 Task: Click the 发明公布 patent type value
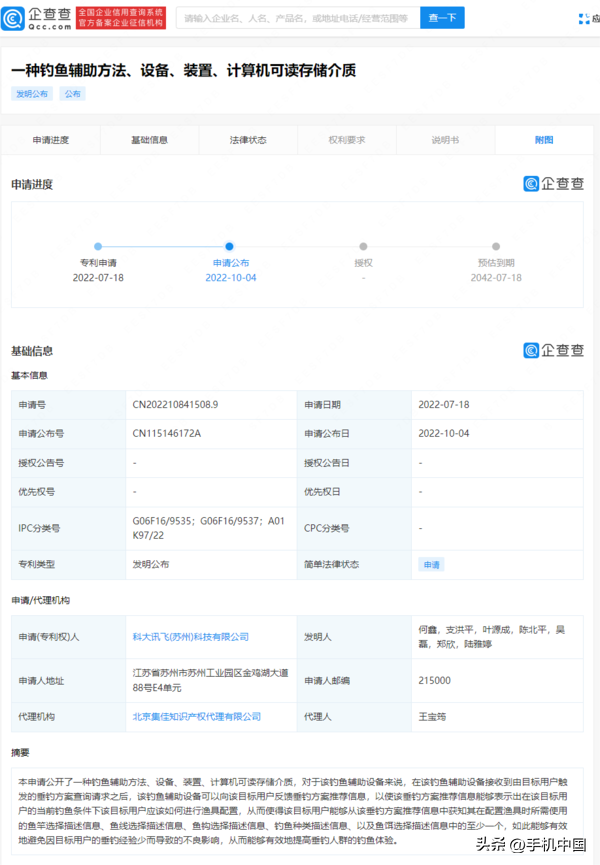click(151, 564)
